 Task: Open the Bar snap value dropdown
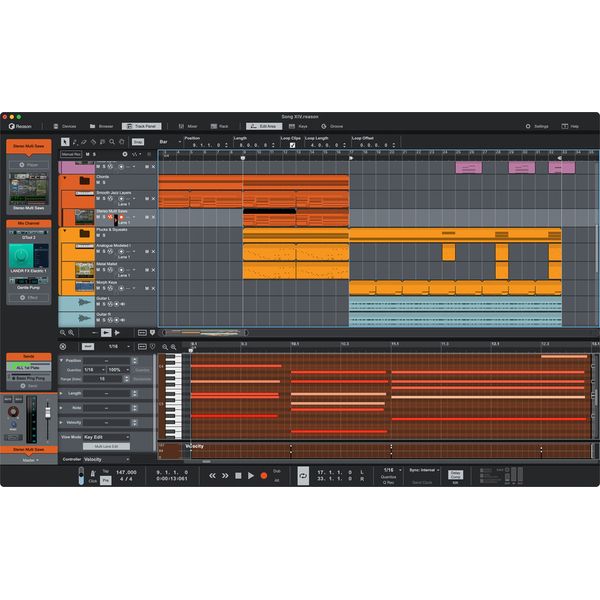coord(170,142)
